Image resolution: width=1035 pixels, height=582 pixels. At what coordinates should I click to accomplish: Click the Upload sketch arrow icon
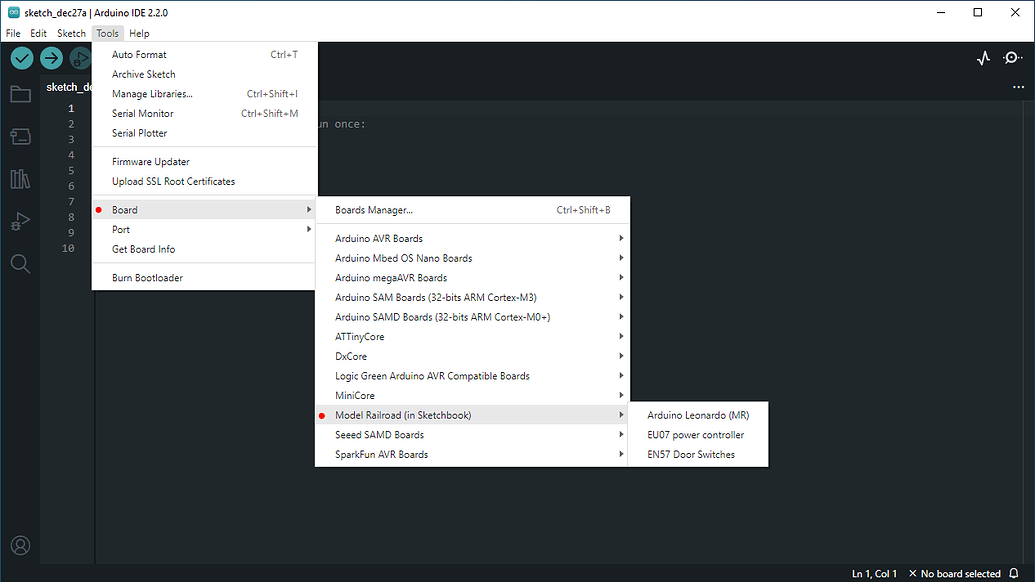[51, 58]
